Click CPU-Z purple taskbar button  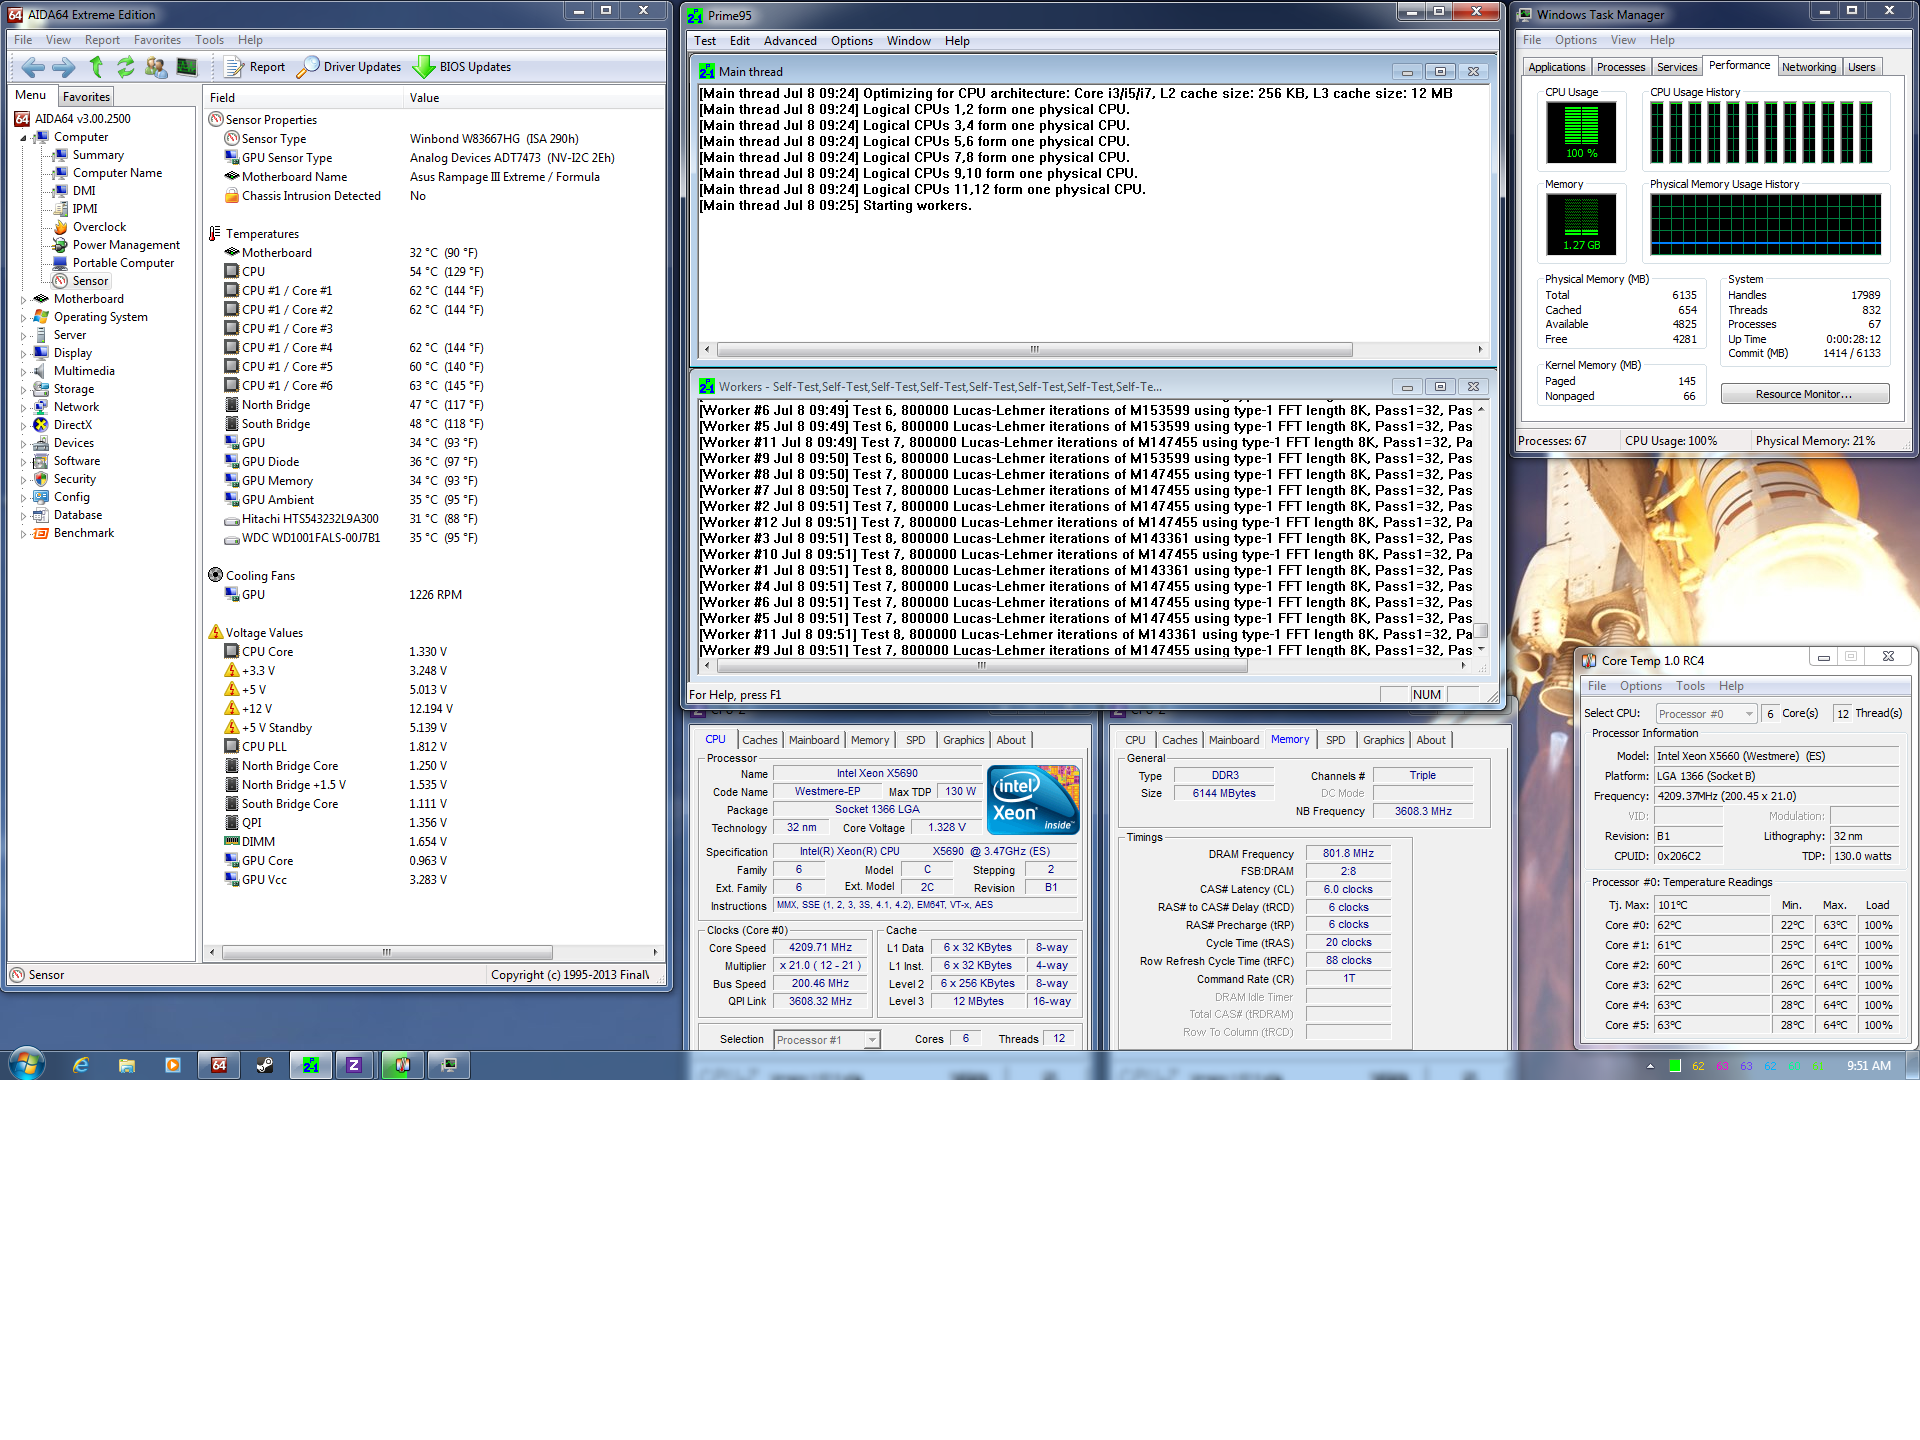[354, 1065]
